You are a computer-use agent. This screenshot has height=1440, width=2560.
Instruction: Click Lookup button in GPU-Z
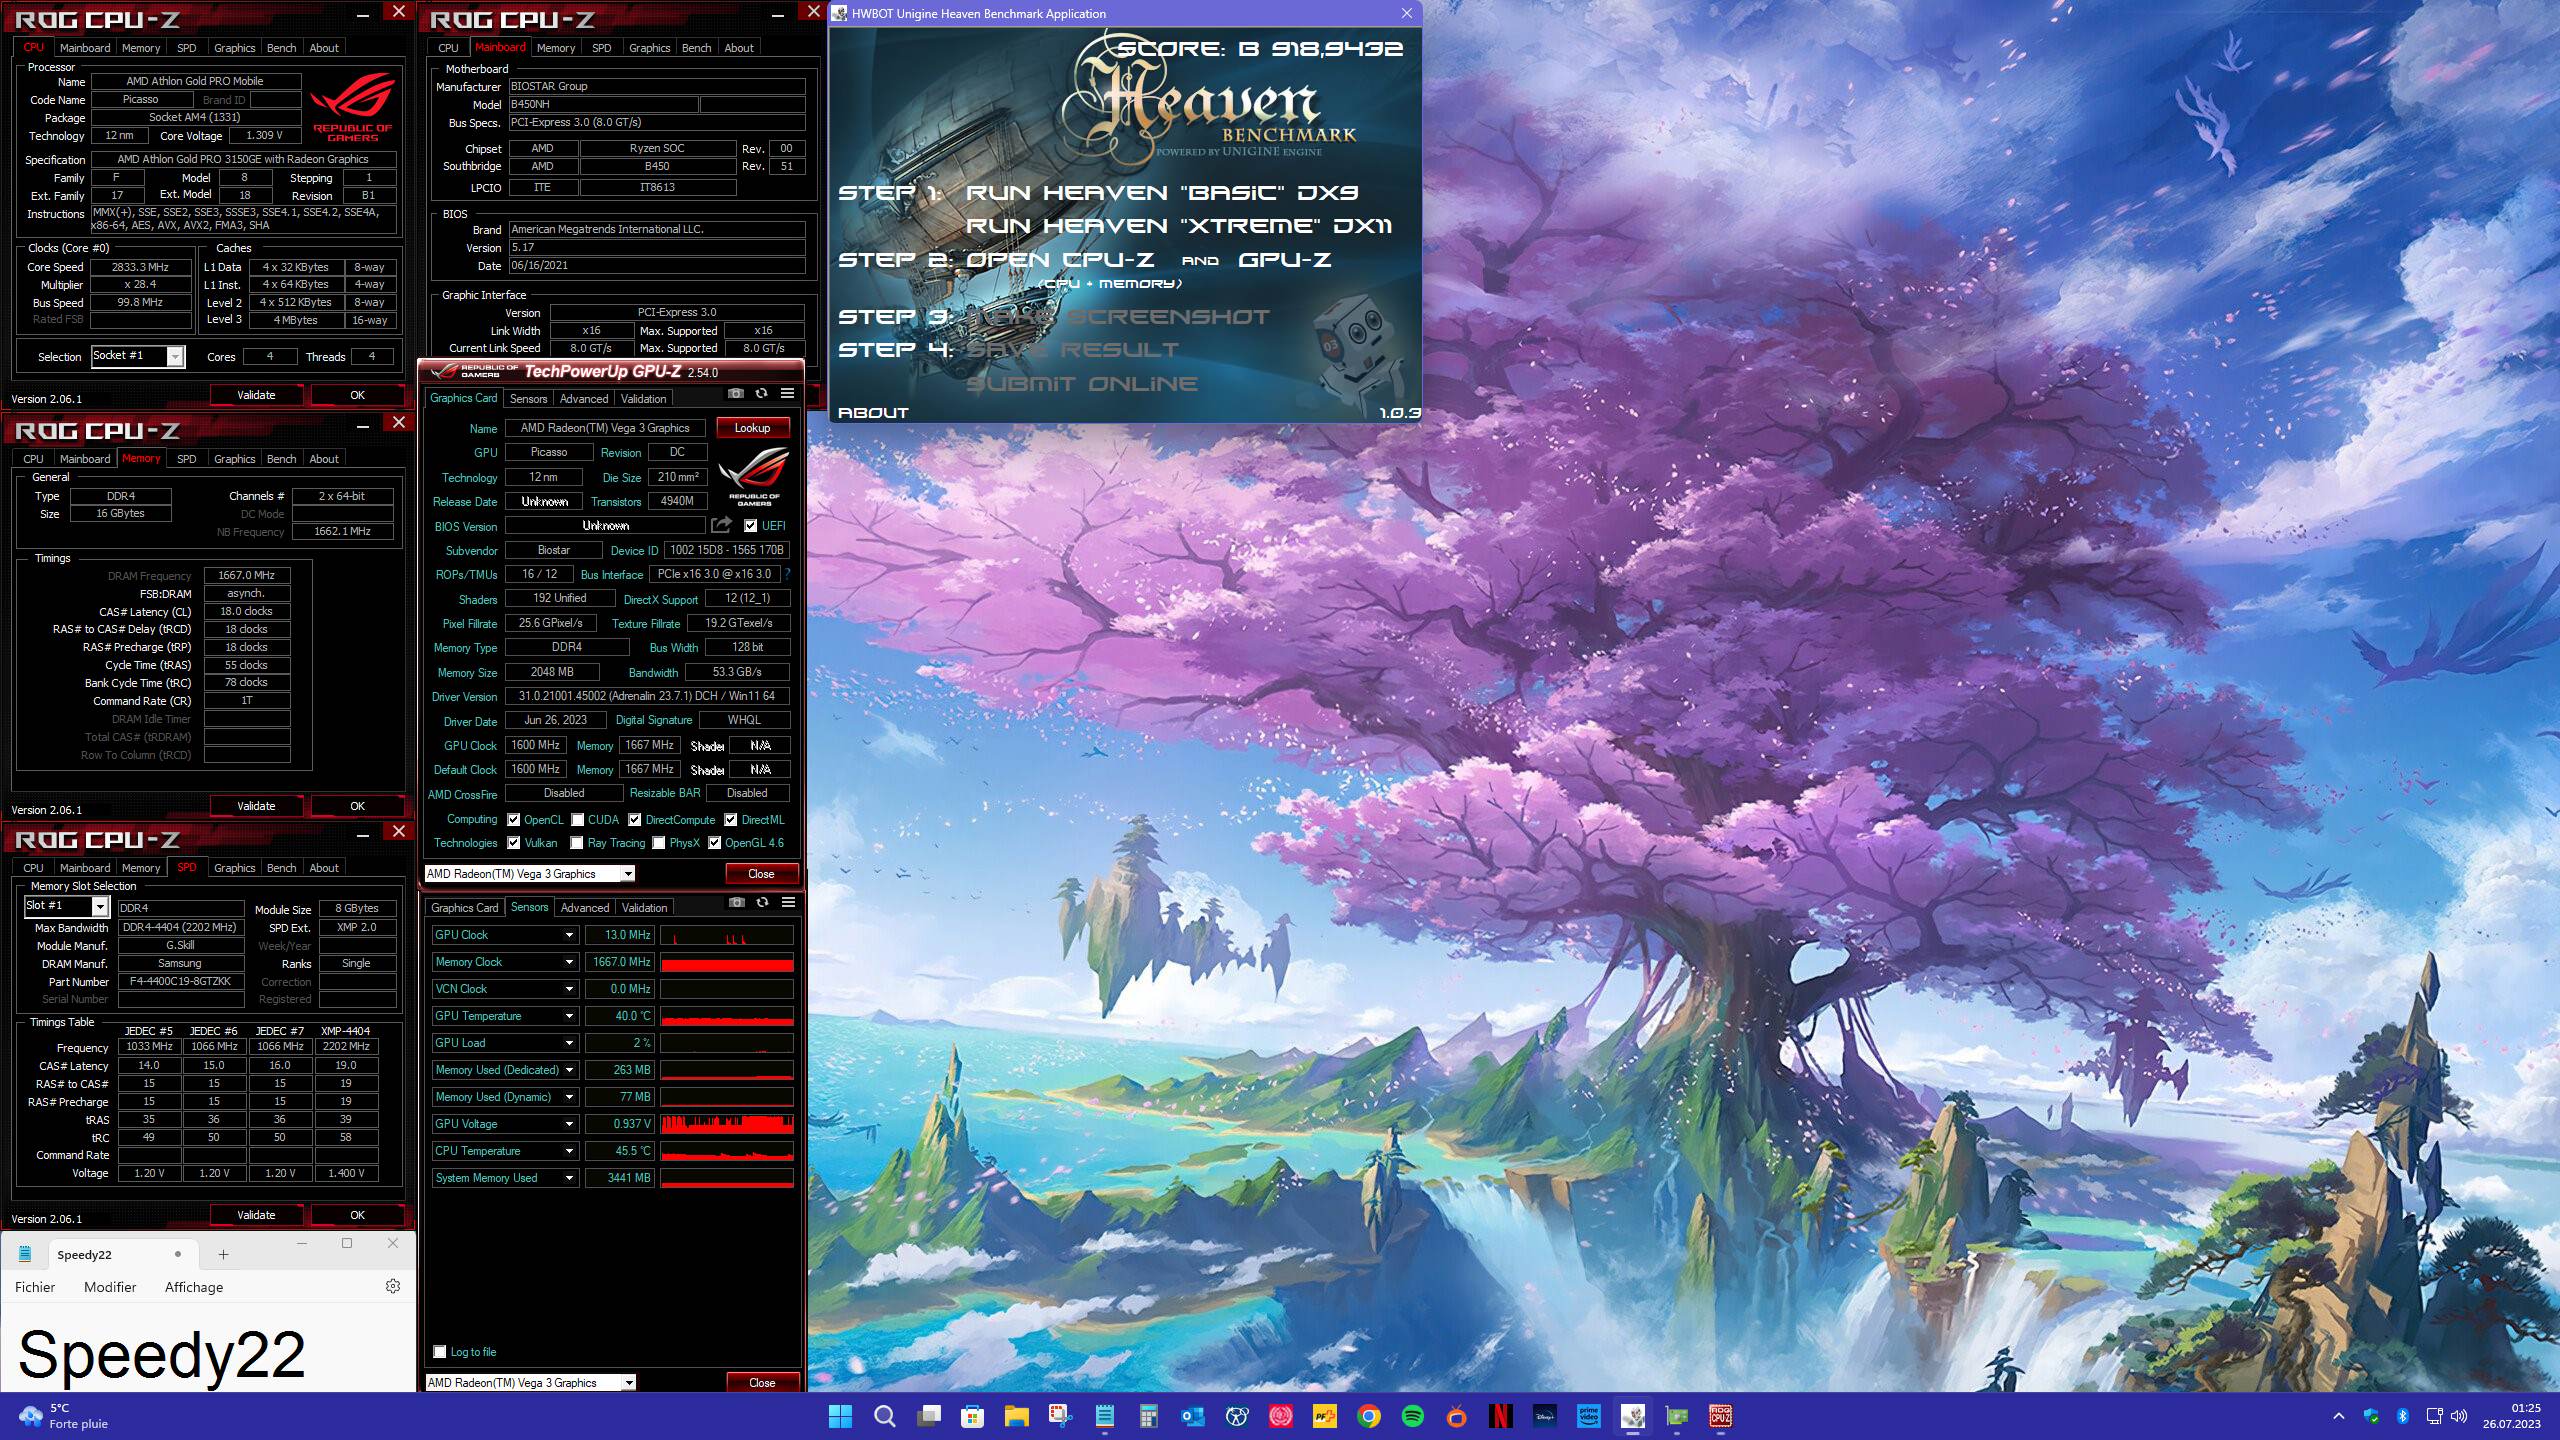(752, 428)
